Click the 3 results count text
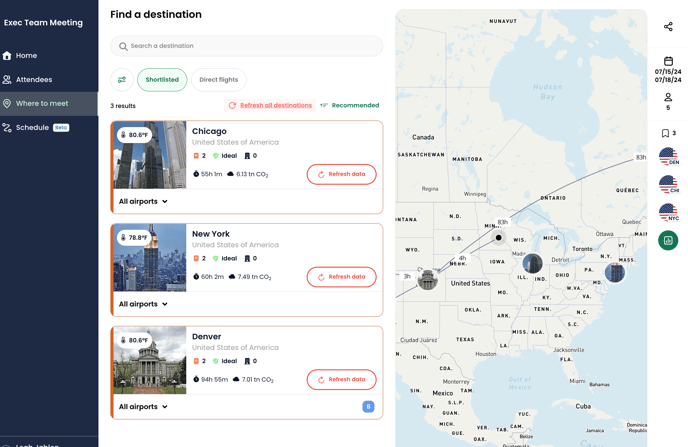688x447 pixels. [x=123, y=106]
